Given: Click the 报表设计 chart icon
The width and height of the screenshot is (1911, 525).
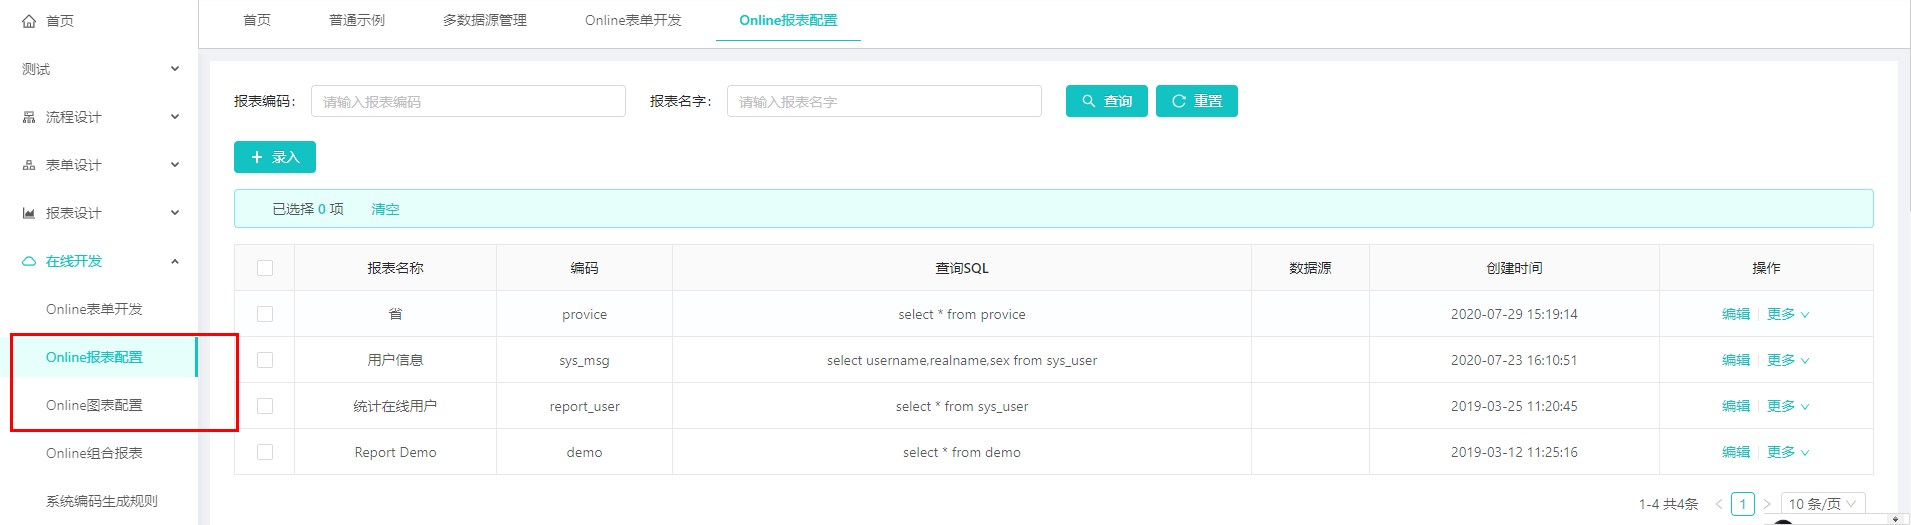Looking at the screenshot, I should pos(29,213).
